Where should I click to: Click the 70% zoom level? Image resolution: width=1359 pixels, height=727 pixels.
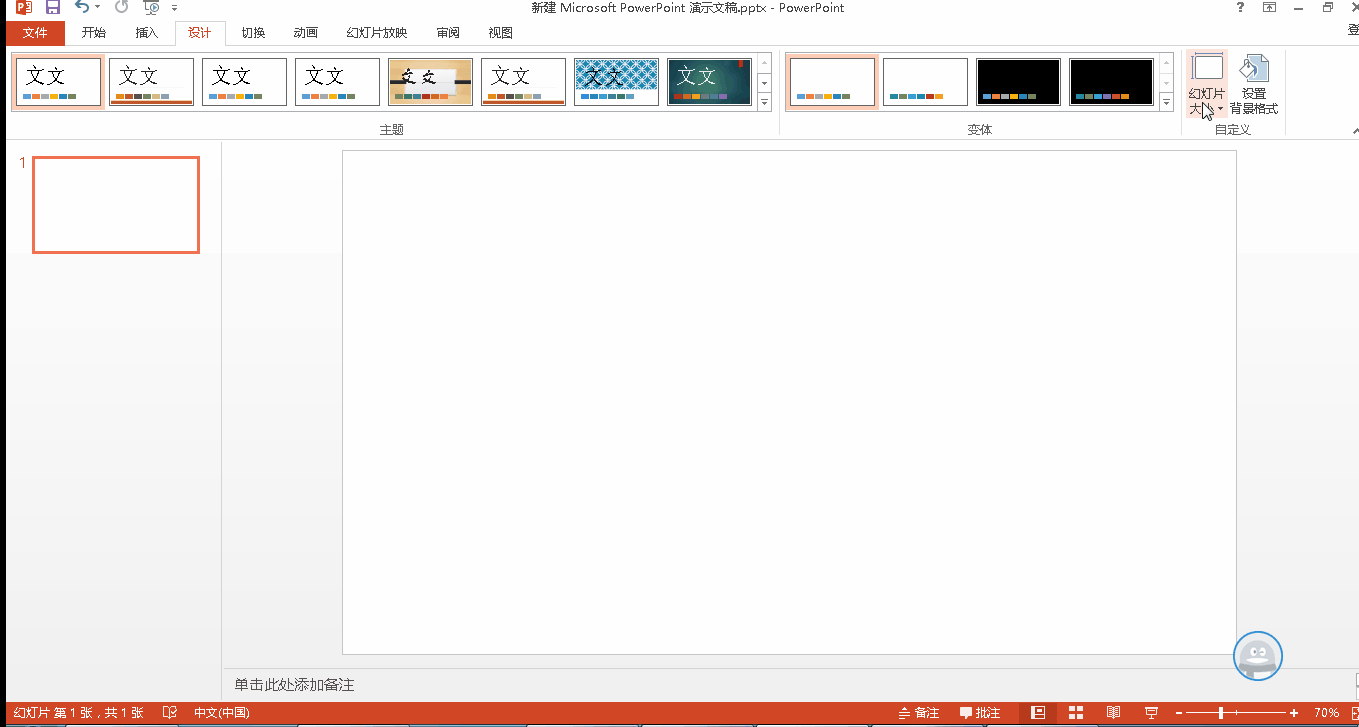[1327, 713]
